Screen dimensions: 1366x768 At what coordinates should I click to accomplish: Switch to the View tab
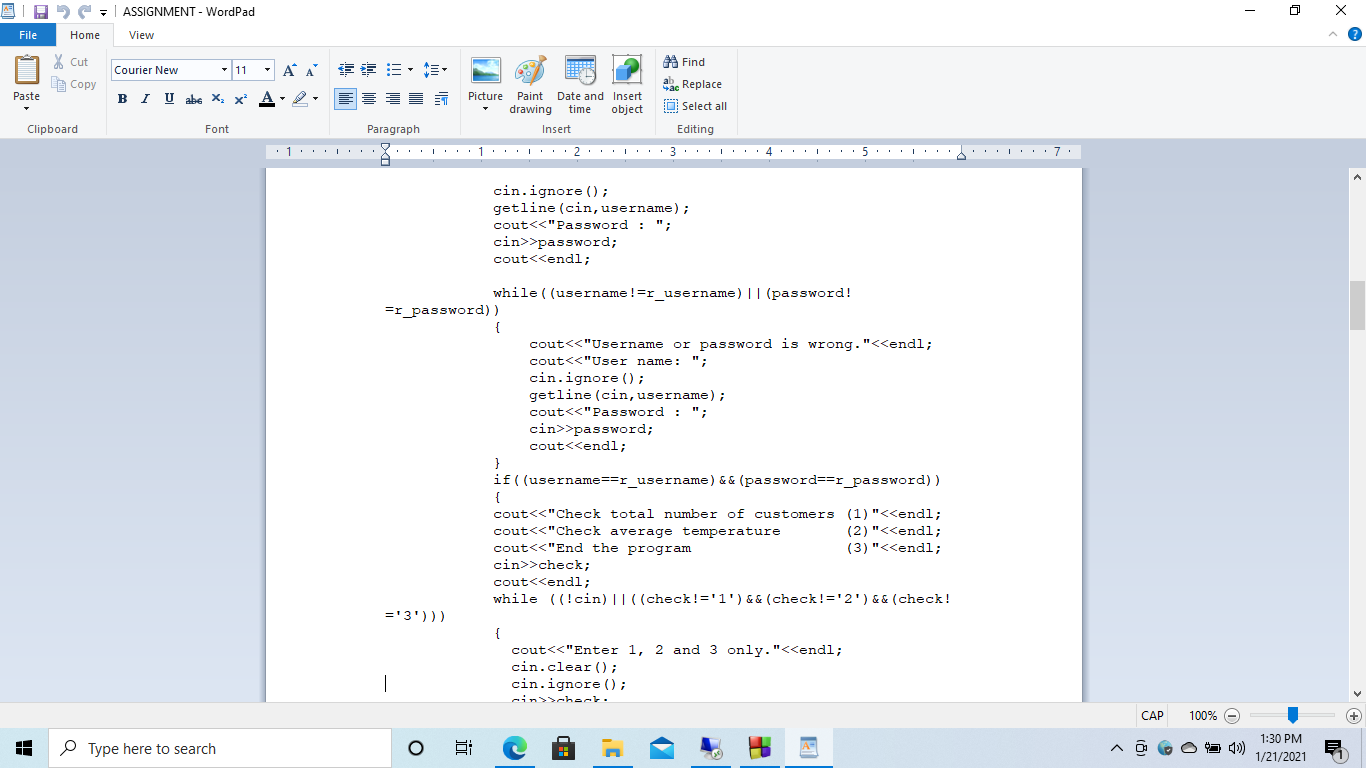[141, 34]
